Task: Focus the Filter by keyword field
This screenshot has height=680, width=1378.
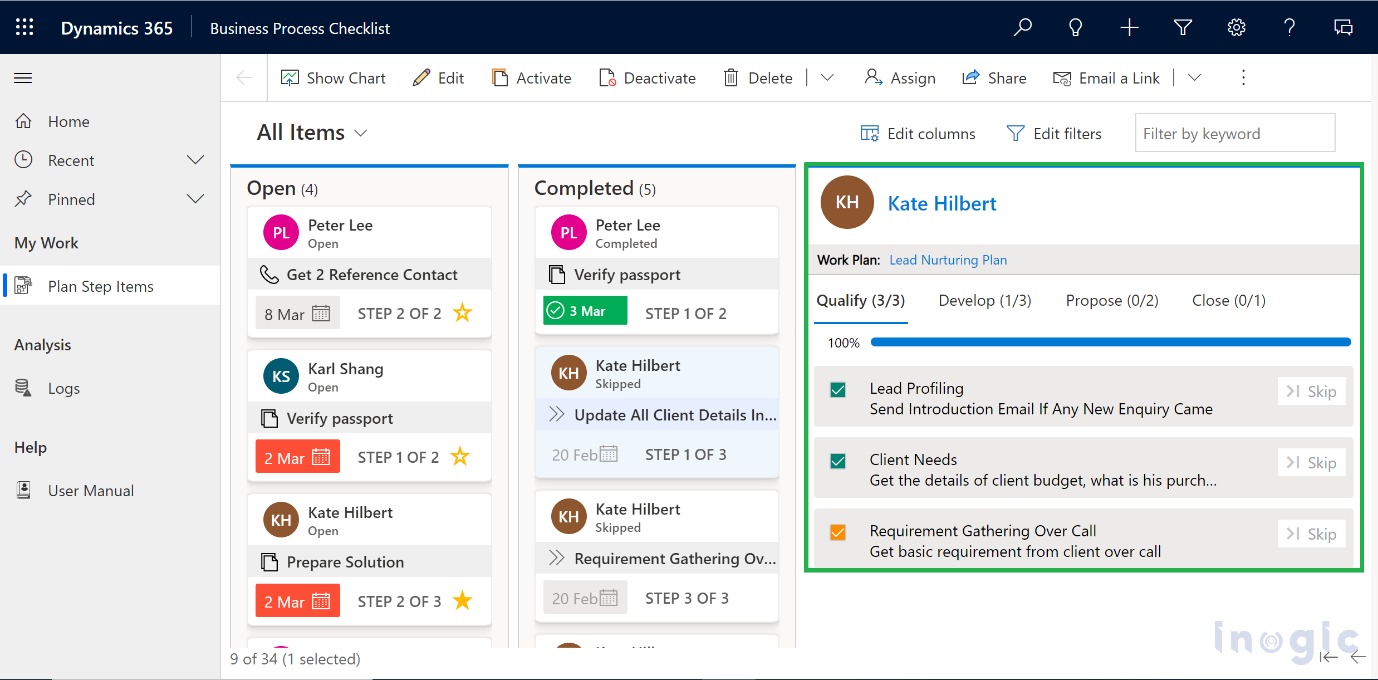Action: point(1235,133)
